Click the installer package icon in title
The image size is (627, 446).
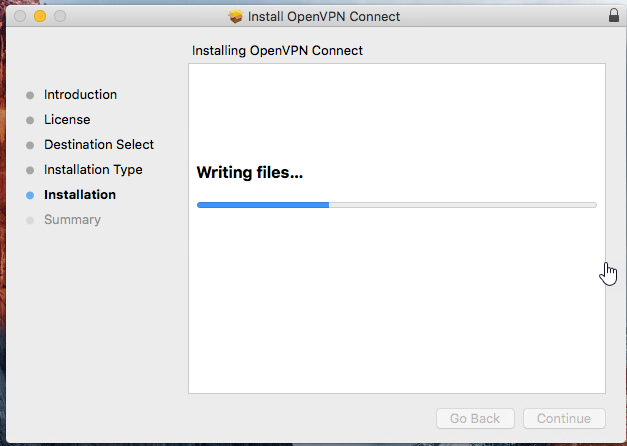click(x=236, y=16)
